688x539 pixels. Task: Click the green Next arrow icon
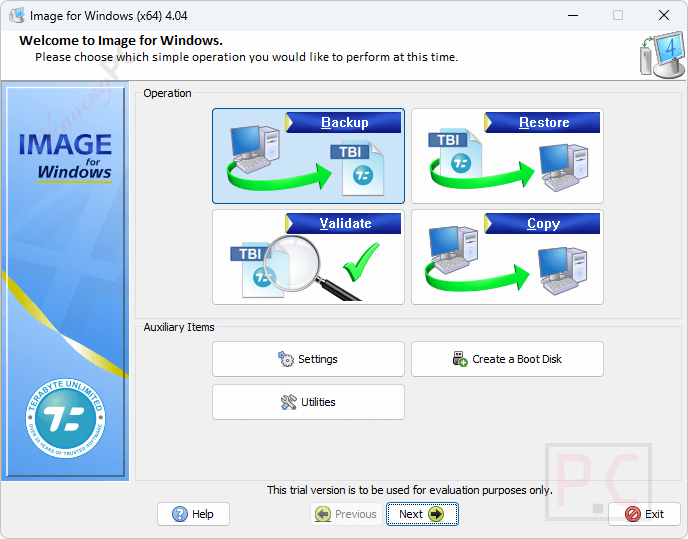436,514
